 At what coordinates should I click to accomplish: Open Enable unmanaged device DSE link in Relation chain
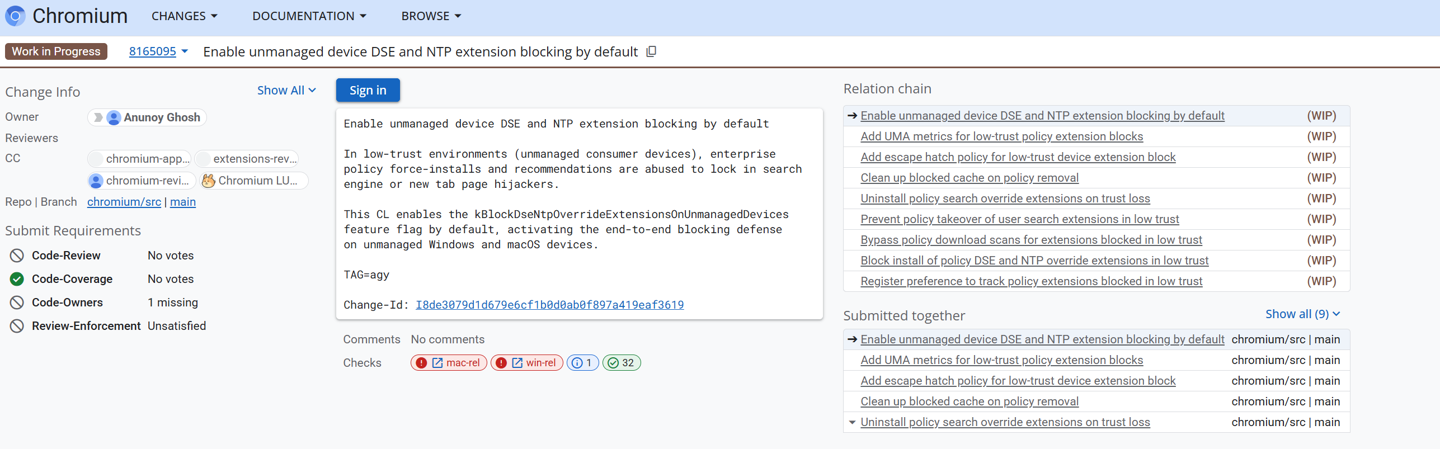tap(1042, 116)
